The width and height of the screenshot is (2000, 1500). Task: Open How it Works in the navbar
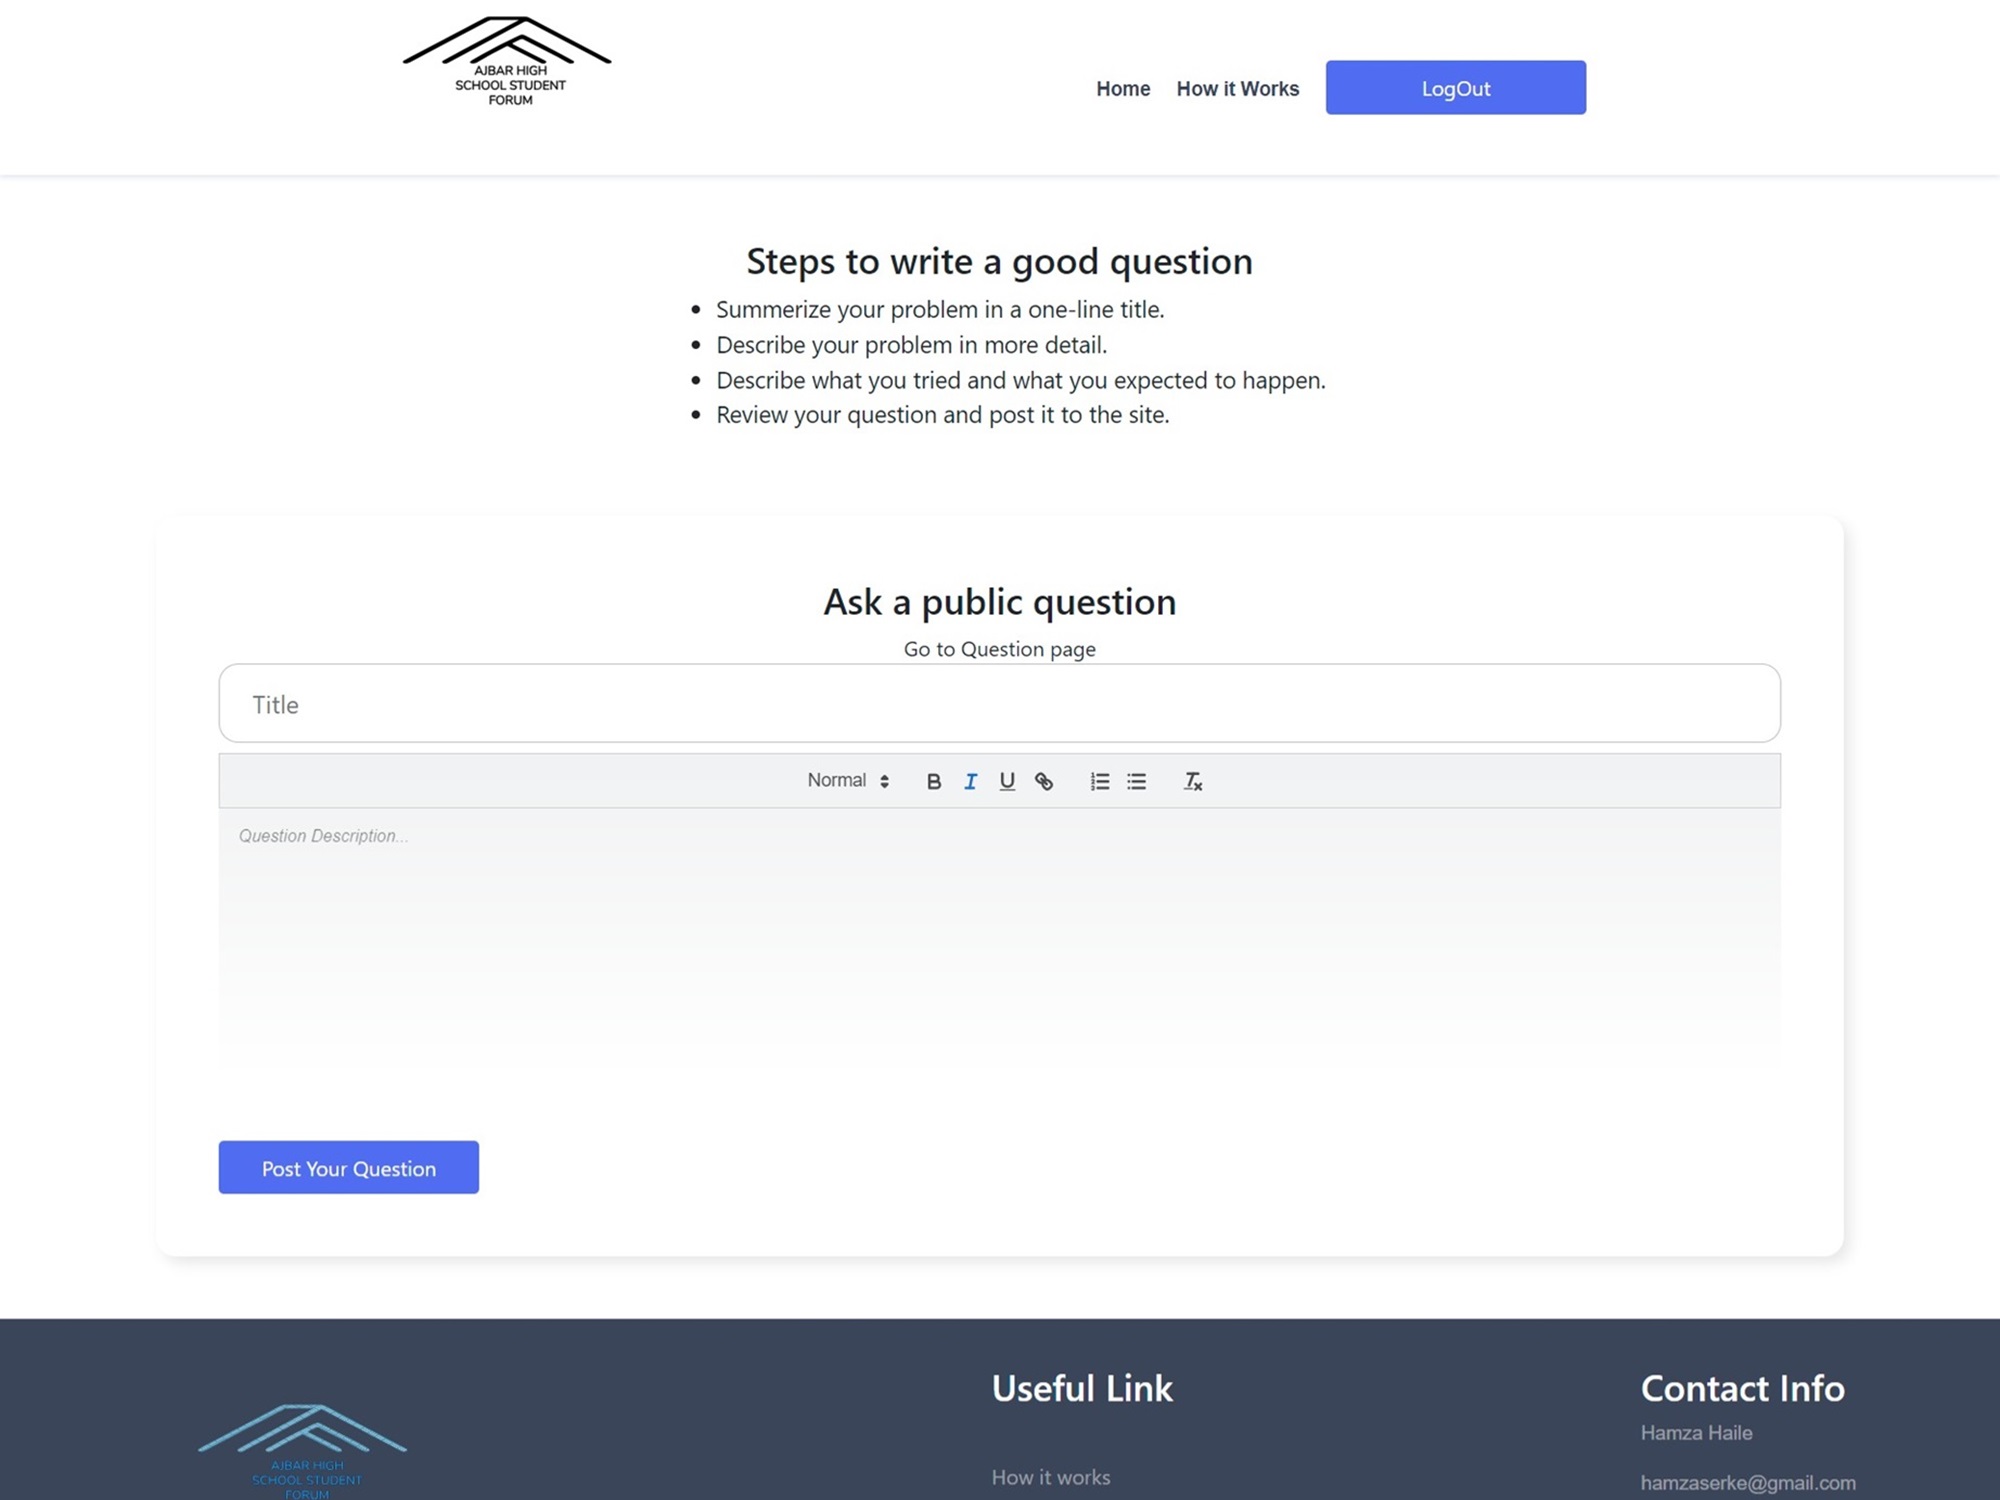coord(1237,89)
